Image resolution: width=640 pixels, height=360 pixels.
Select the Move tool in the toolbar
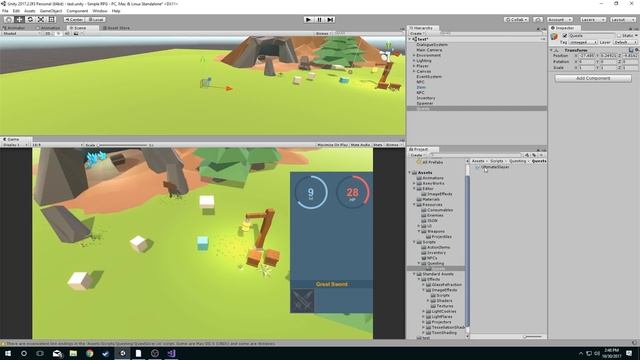(x=19, y=20)
